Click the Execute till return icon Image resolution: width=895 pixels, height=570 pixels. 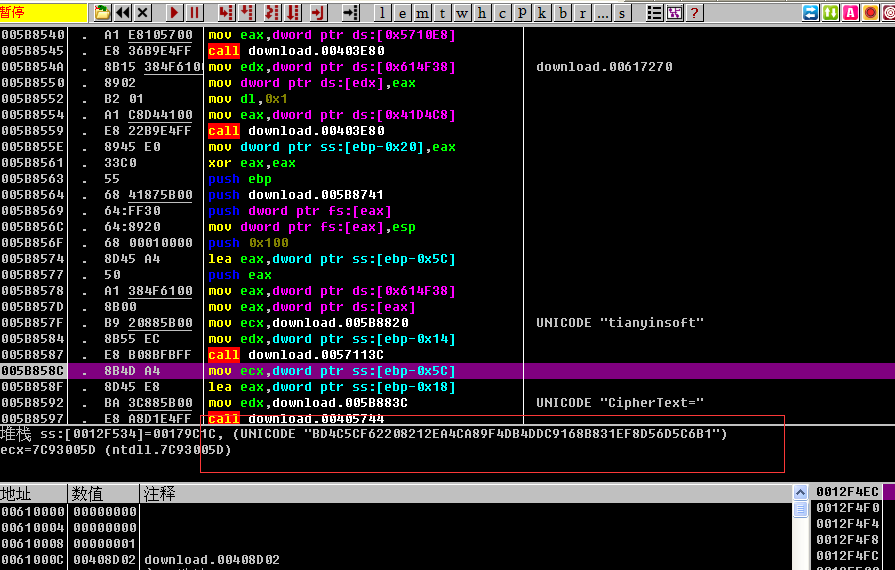[318, 13]
